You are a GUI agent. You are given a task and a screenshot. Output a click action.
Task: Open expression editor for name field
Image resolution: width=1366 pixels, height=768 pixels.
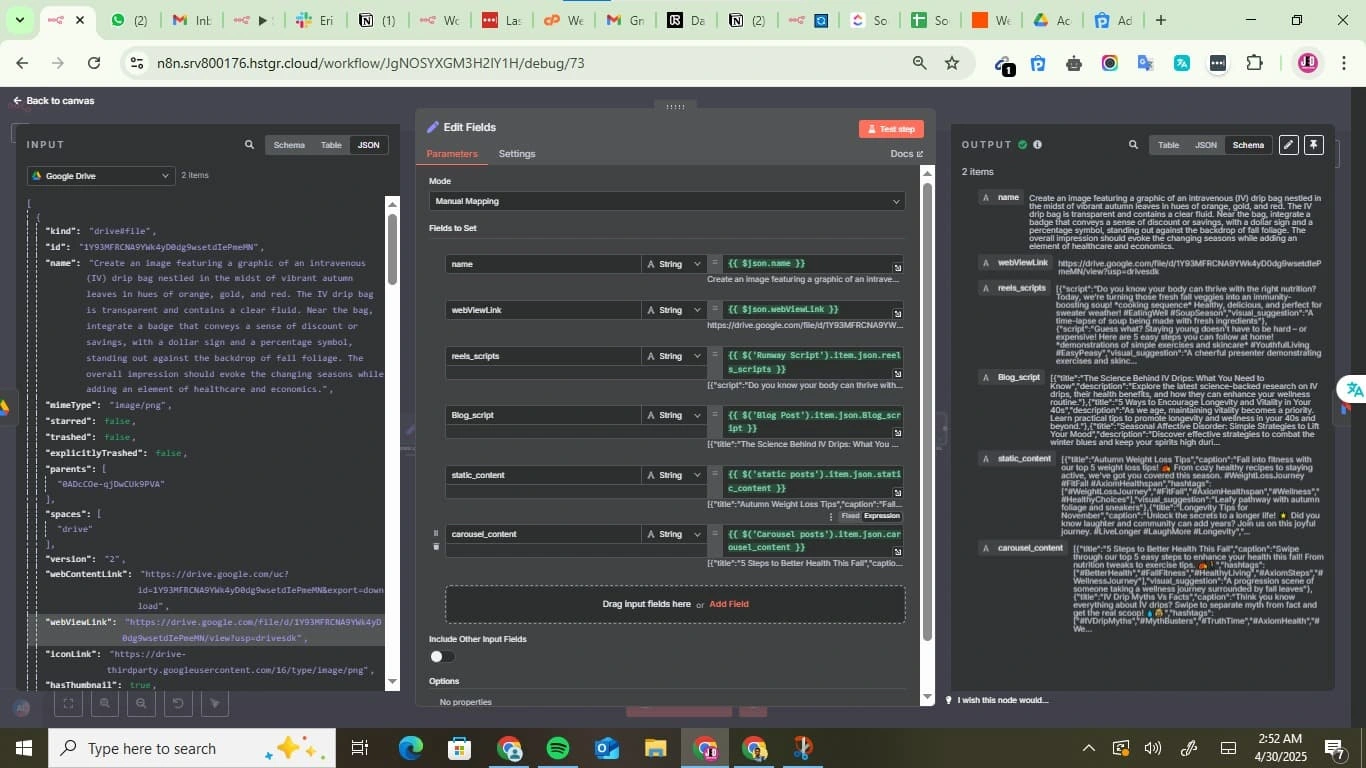pyautogui.click(x=897, y=268)
